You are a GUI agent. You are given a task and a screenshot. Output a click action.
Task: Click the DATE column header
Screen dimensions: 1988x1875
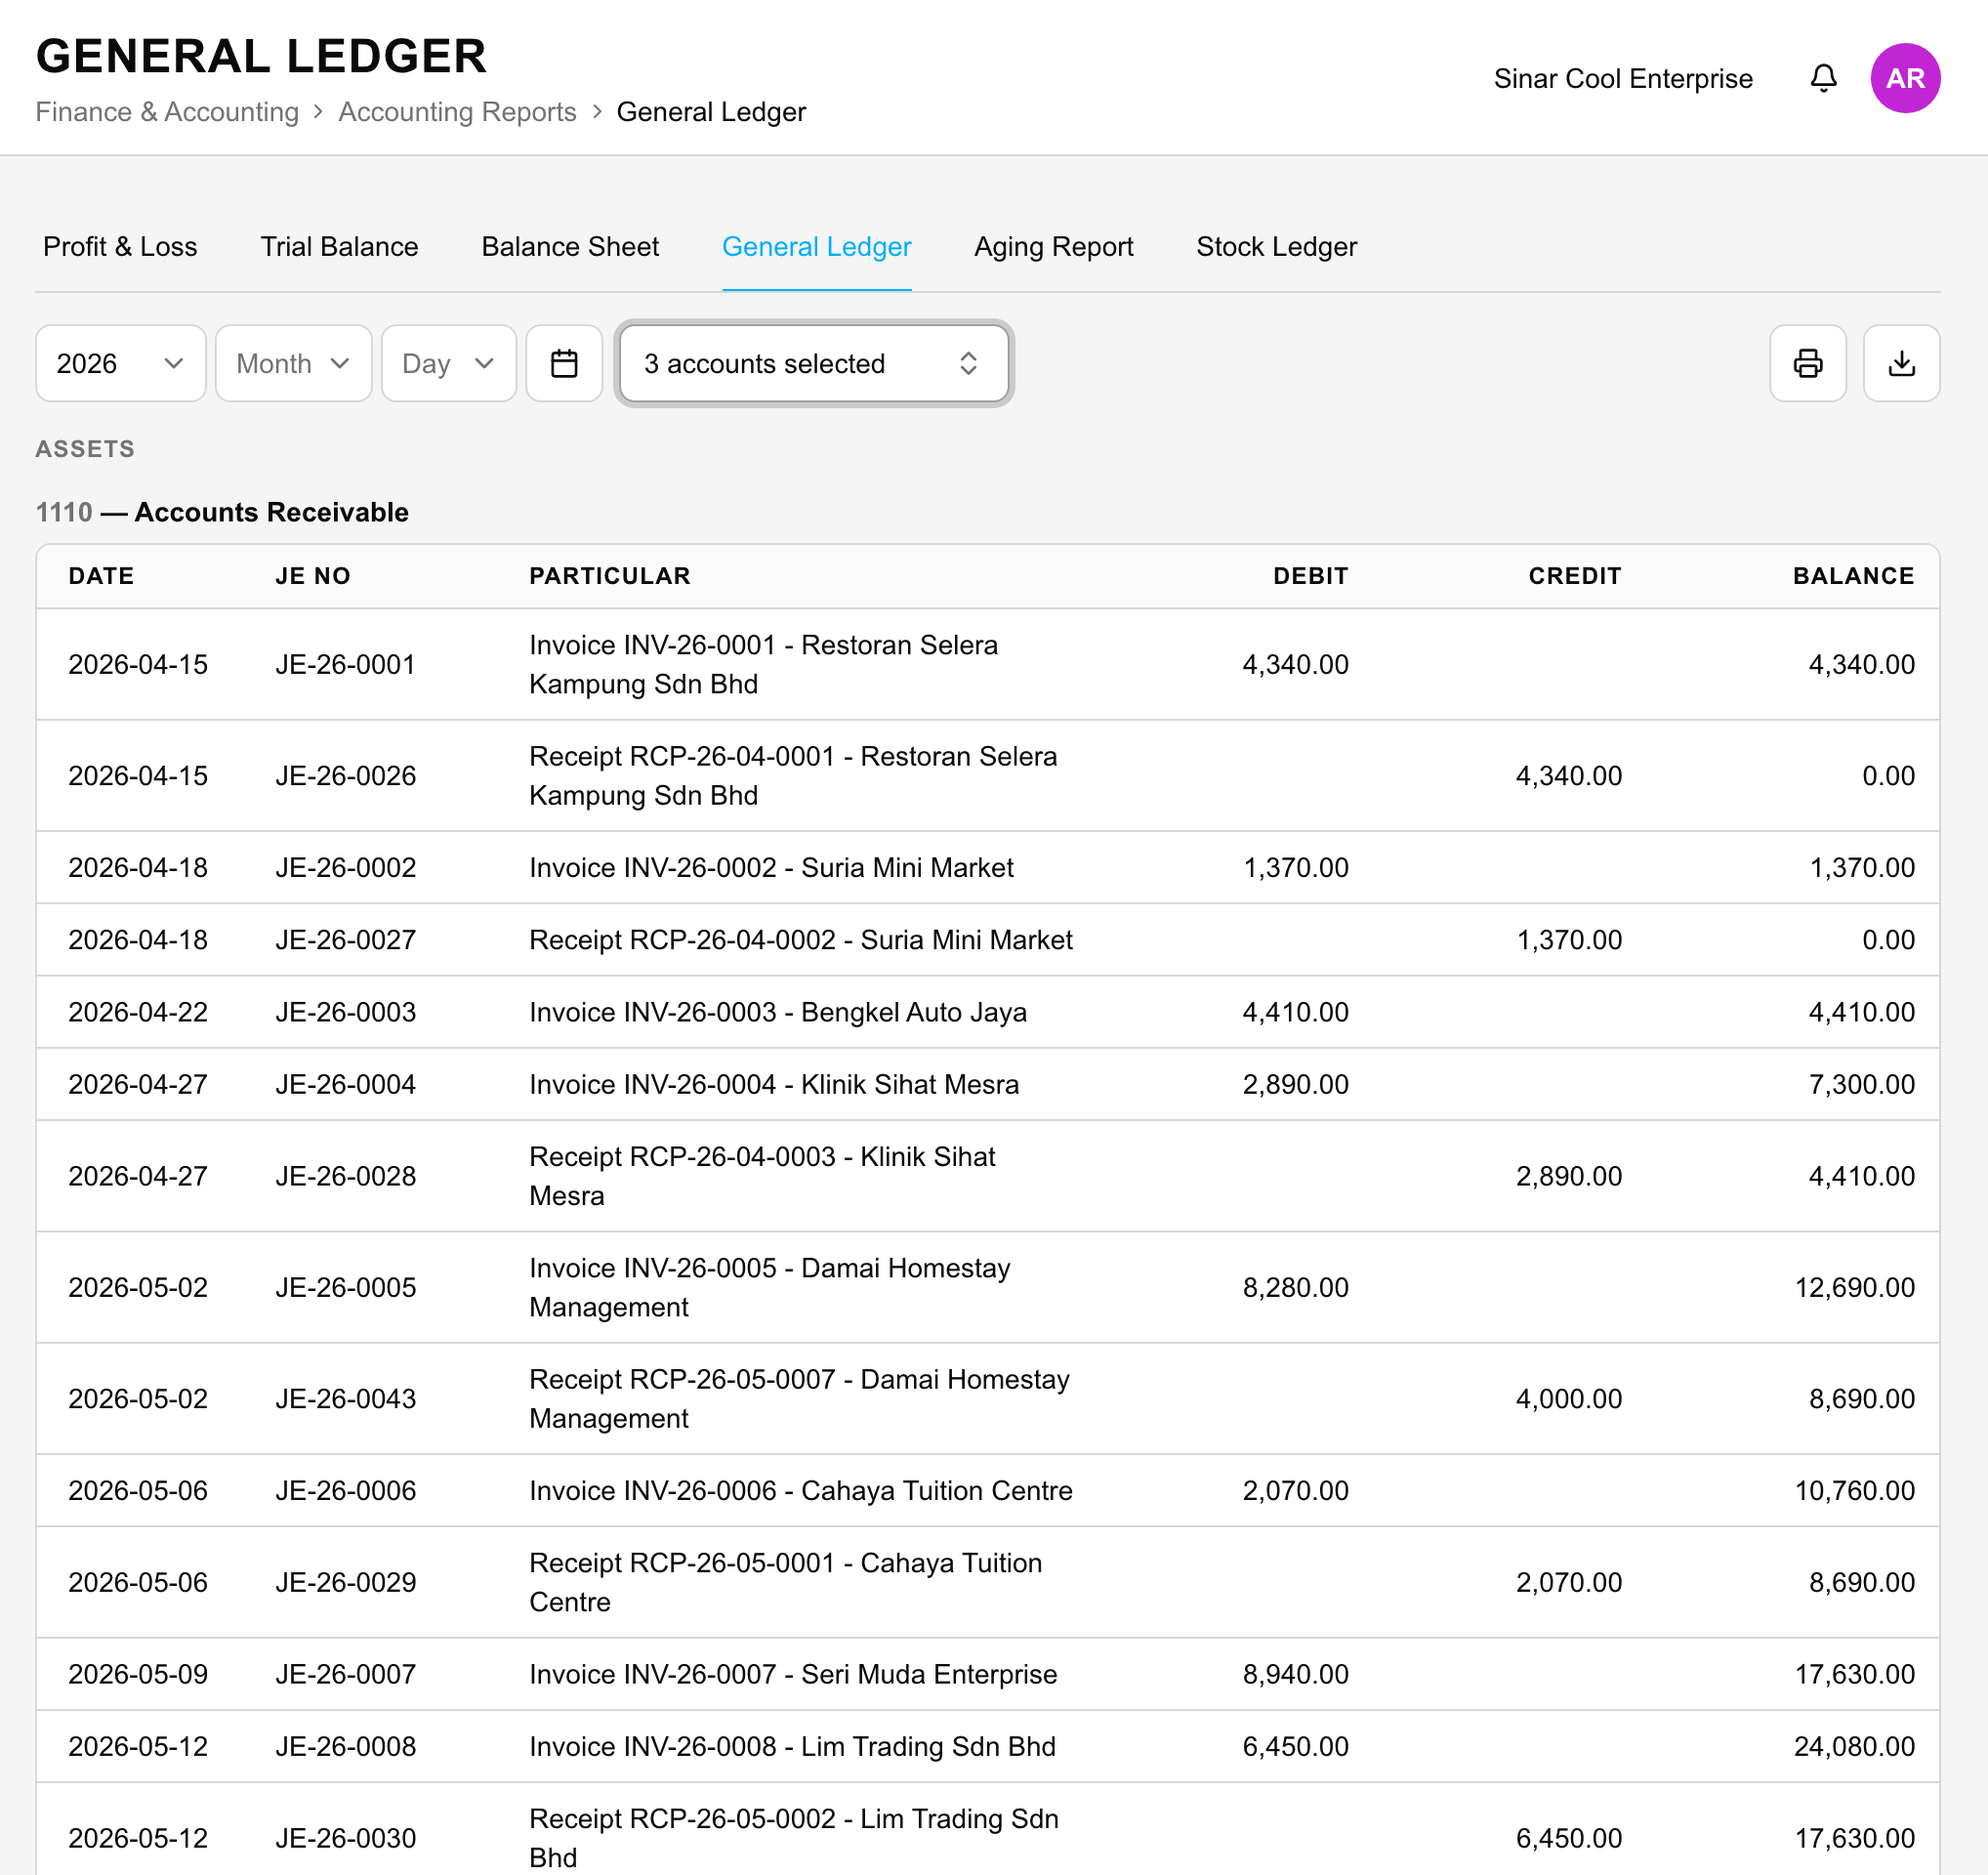[101, 576]
